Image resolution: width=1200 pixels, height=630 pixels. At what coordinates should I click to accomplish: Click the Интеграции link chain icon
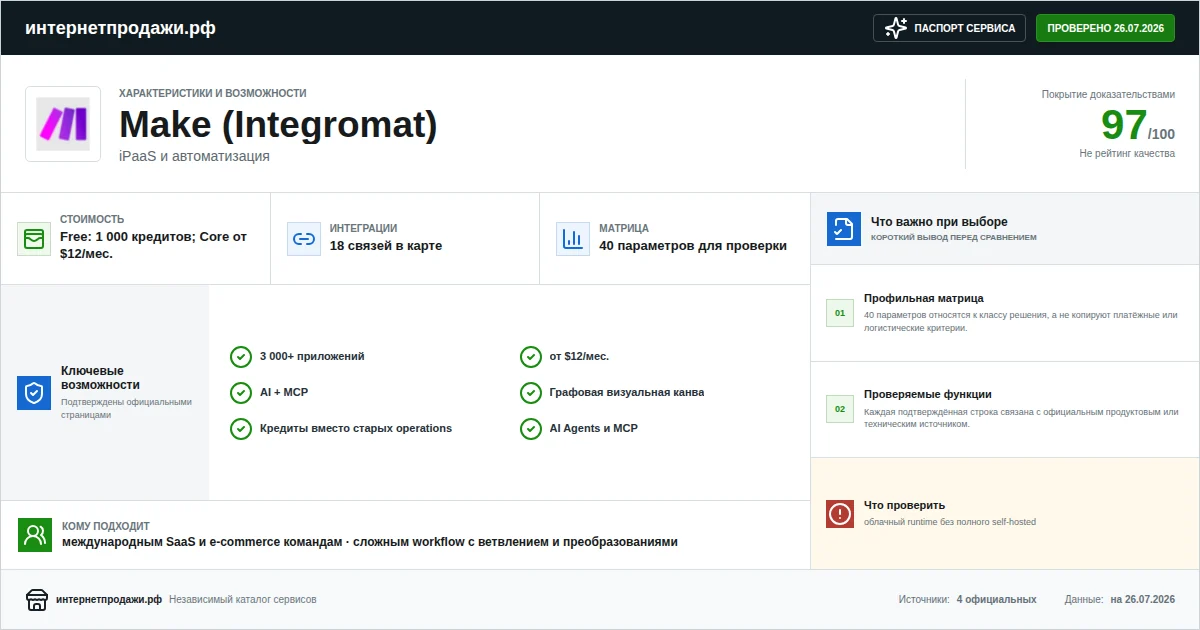point(303,239)
